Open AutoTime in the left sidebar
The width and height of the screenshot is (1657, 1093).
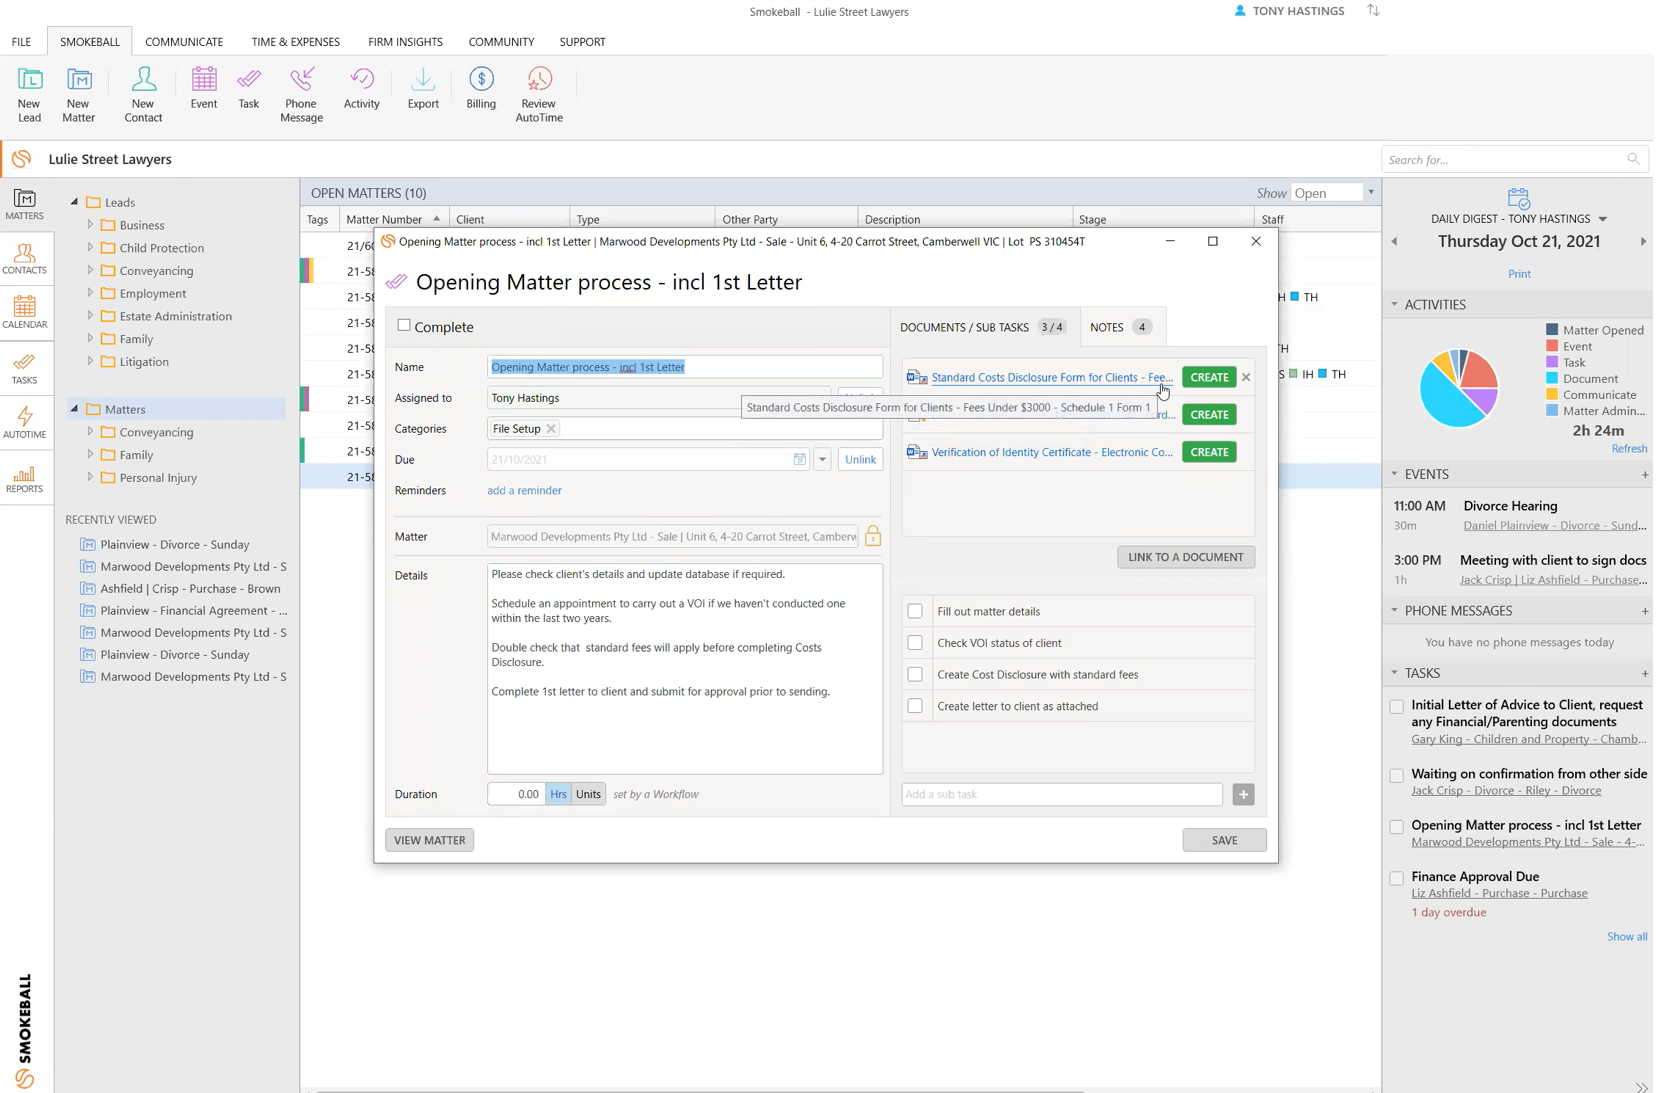click(x=25, y=423)
